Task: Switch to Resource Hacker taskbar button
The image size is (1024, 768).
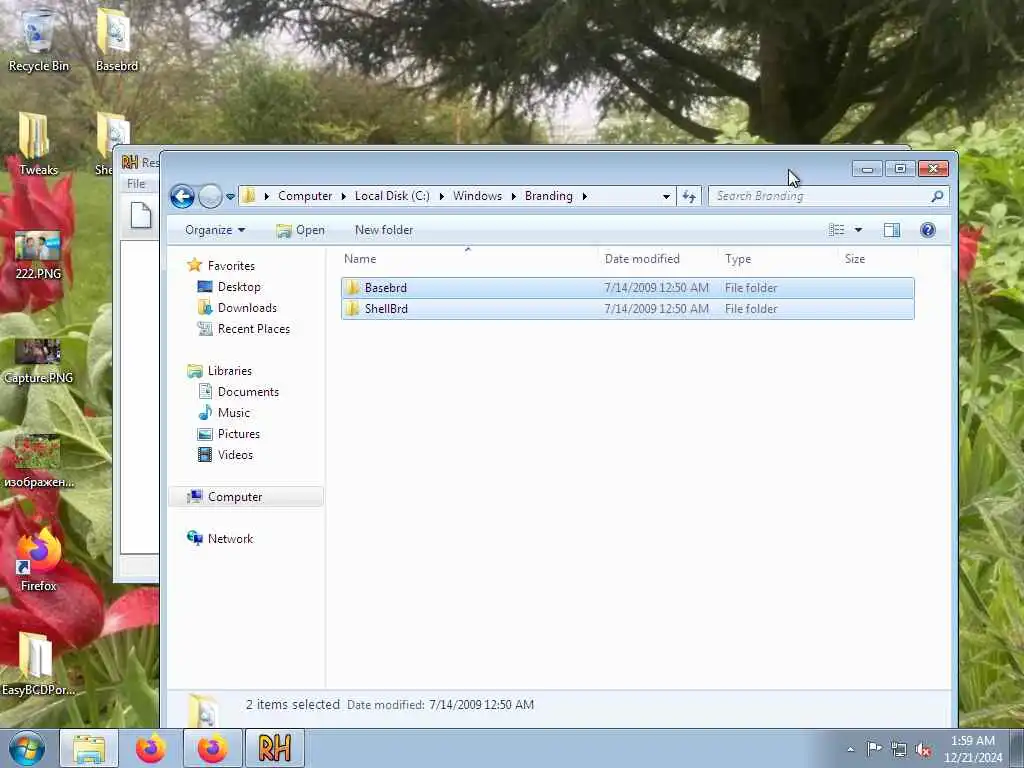Action: coord(274,748)
